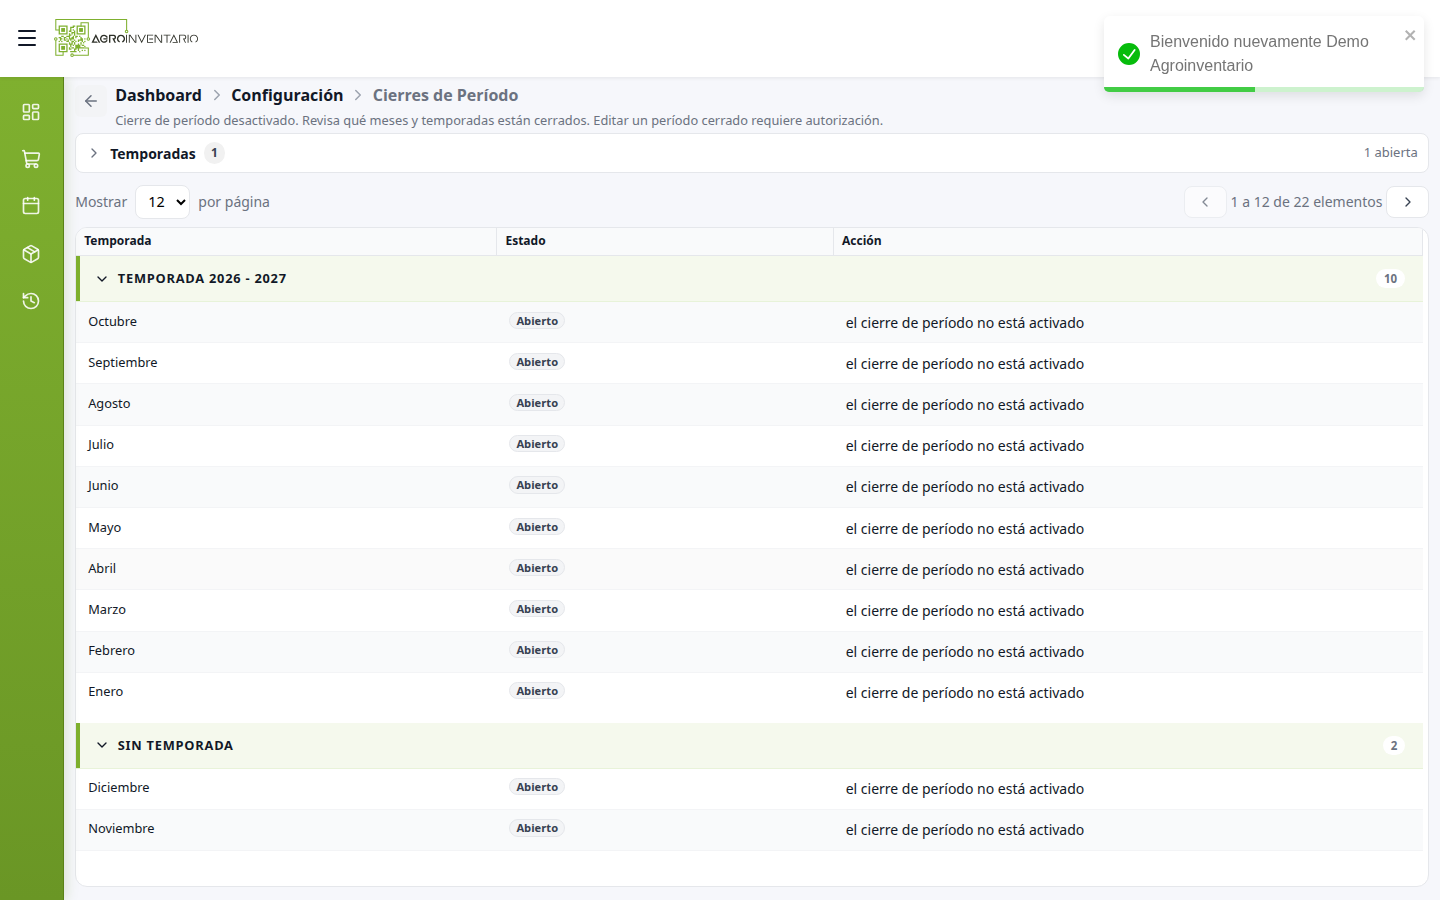Click '1 a 12 de 22 elementos' text
Screen dimensions: 1440x900
point(1306,202)
